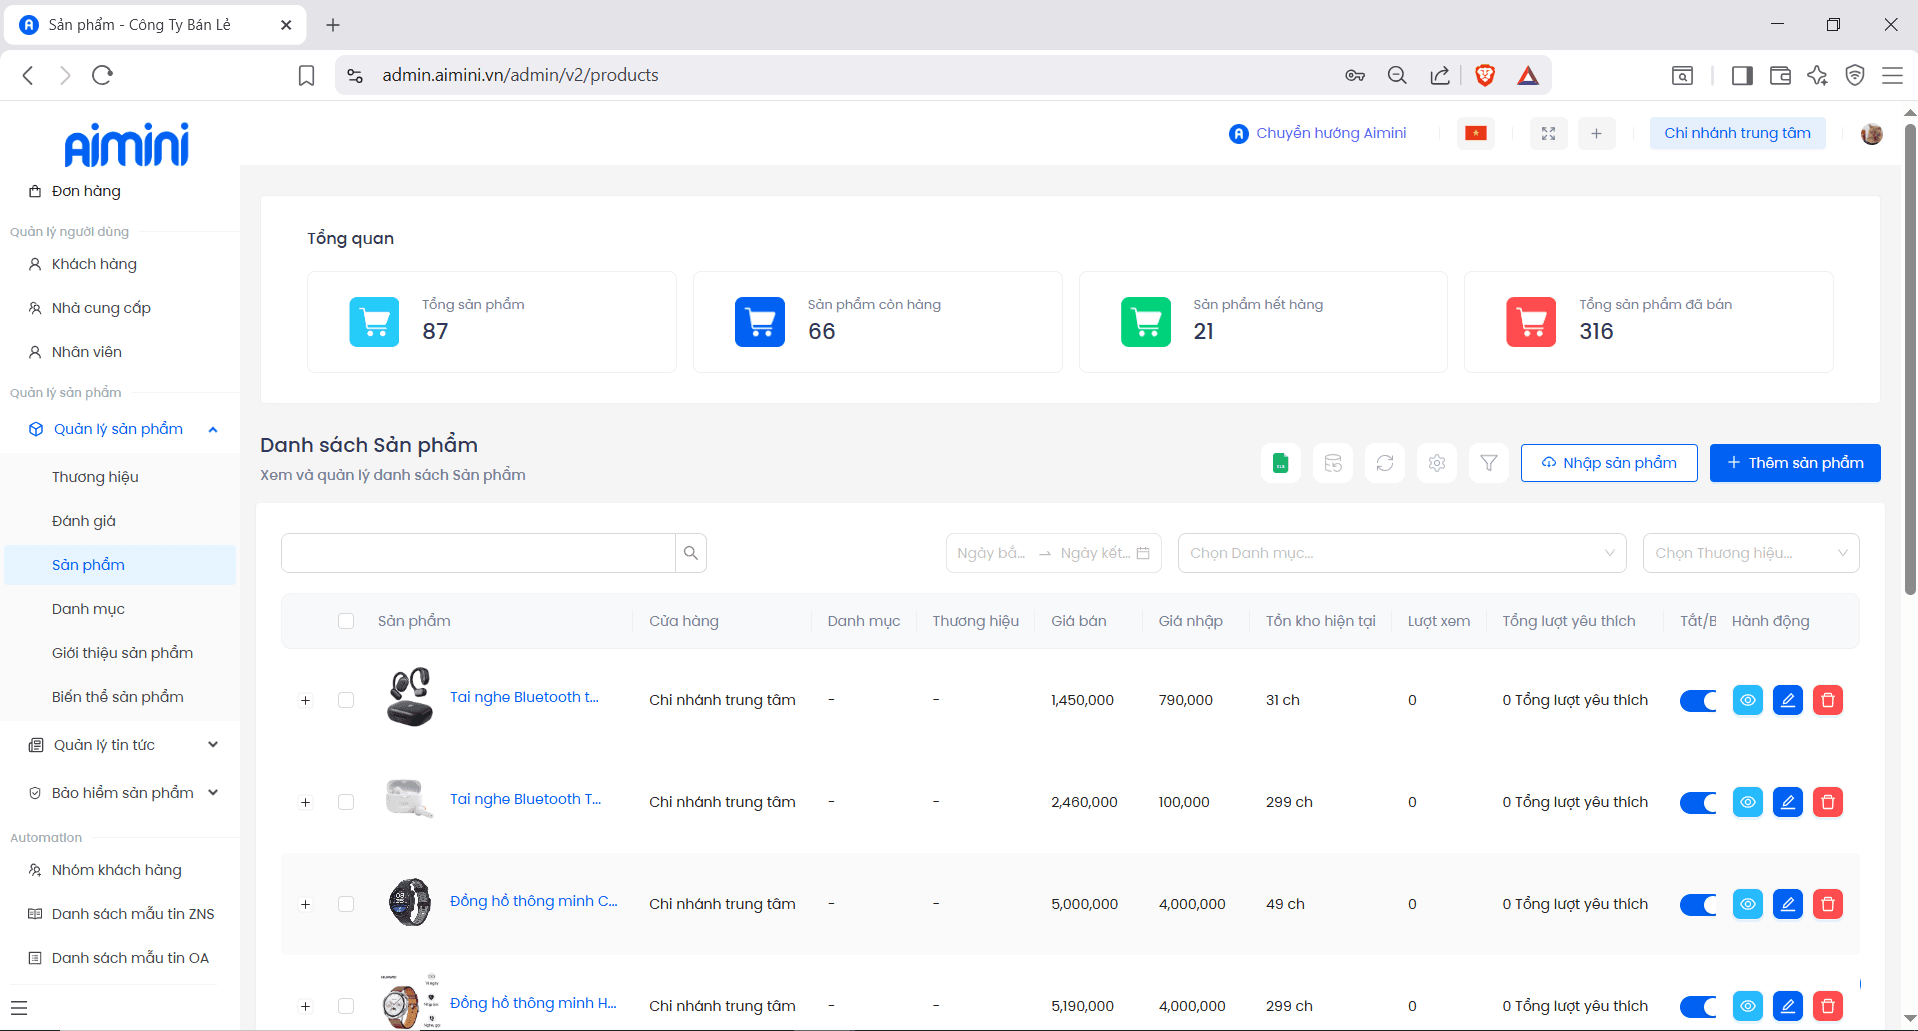Click the fullscreen icon in the header

click(x=1548, y=133)
